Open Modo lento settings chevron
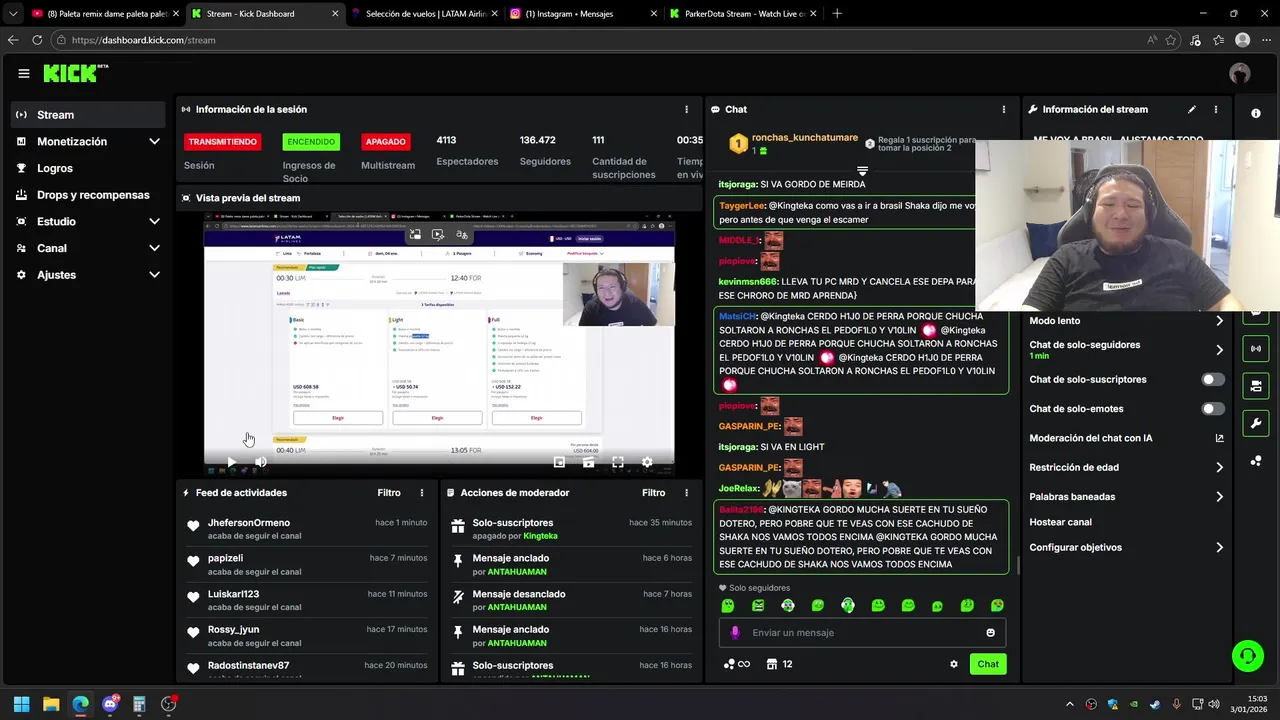1280x720 pixels. tap(1219, 321)
